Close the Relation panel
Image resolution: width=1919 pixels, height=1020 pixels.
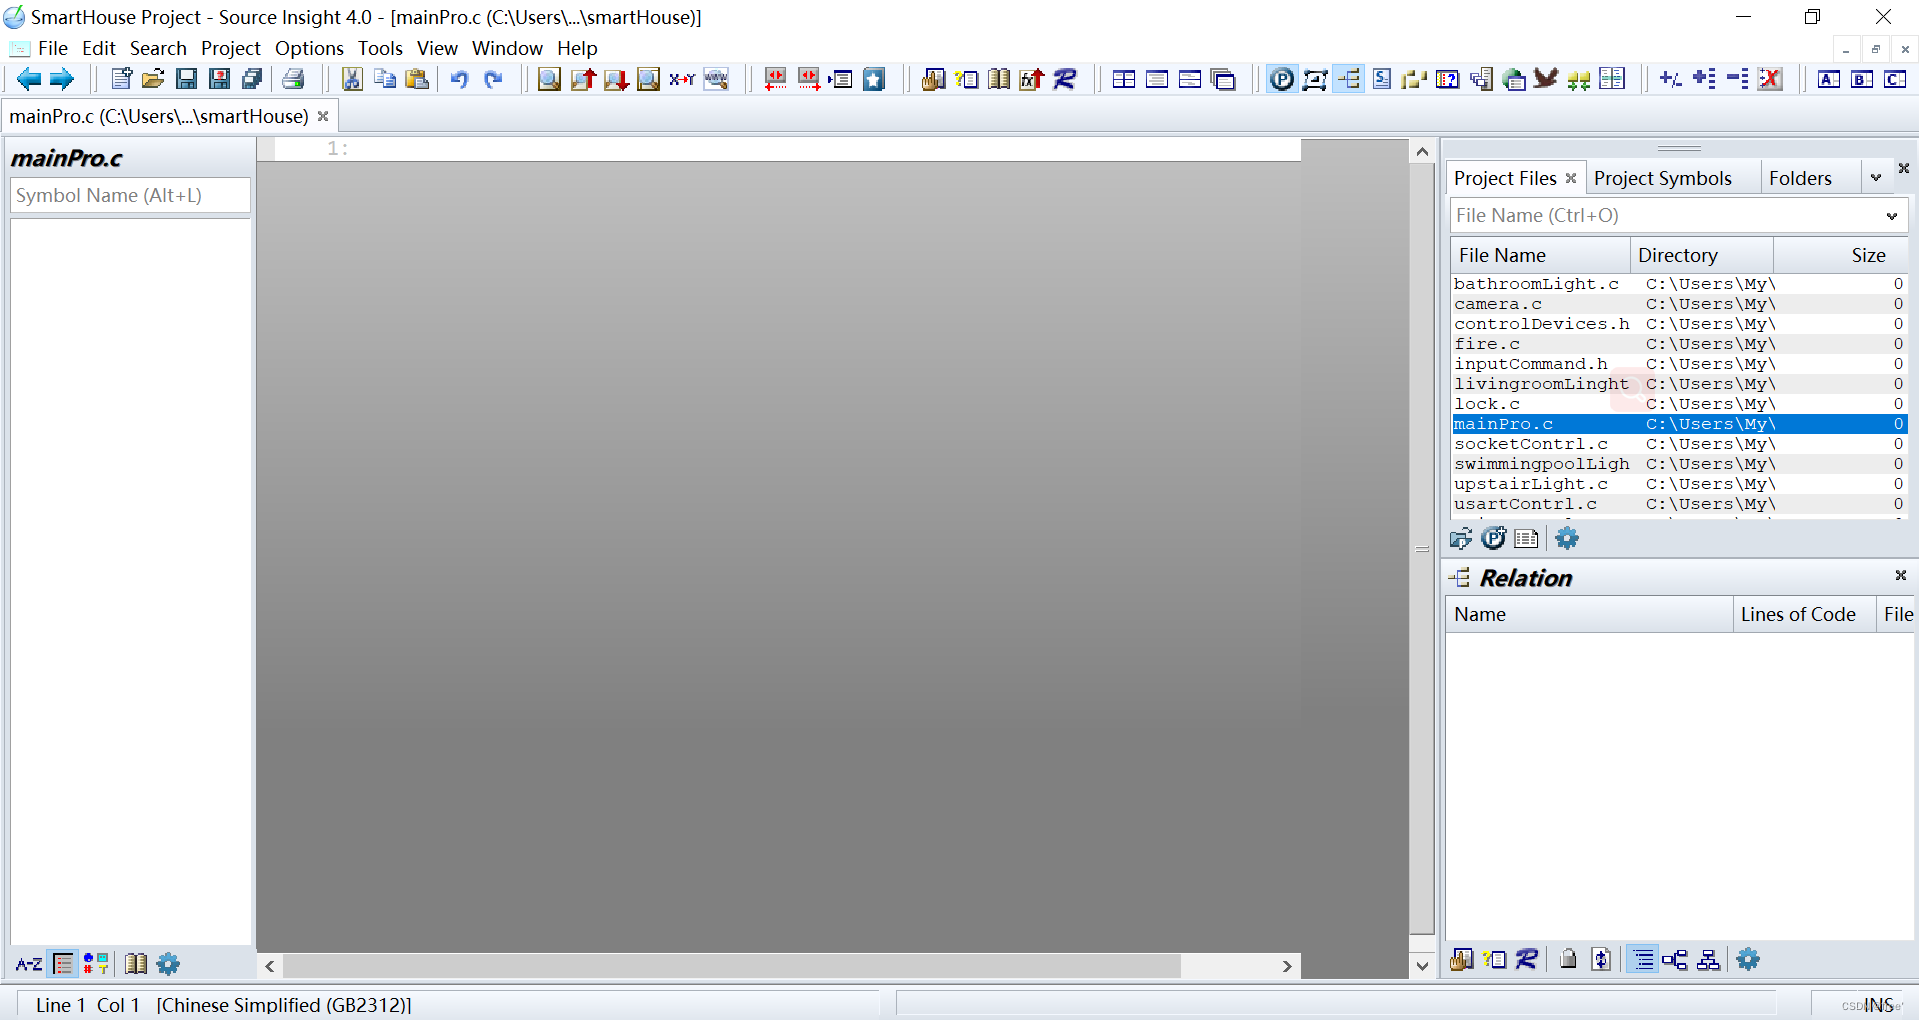pos(1900,575)
